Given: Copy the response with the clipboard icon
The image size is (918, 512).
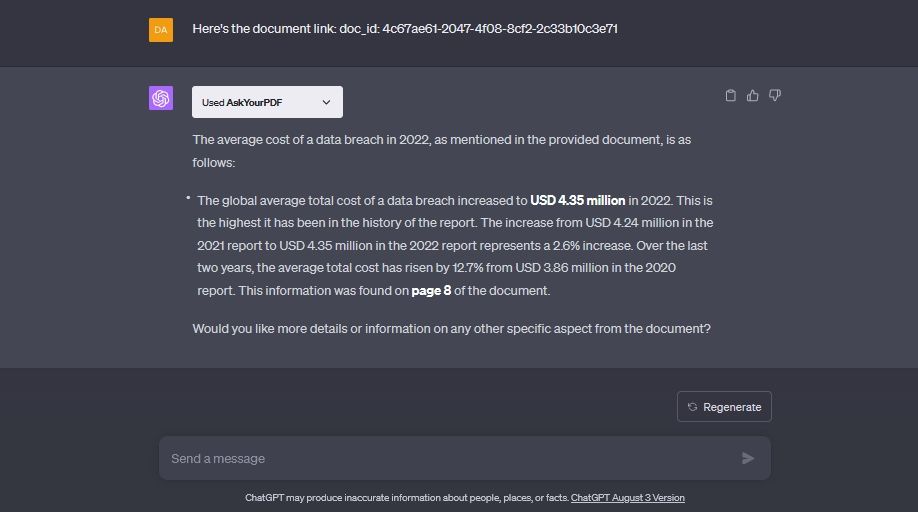Looking at the screenshot, I should click(x=730, y=96).
